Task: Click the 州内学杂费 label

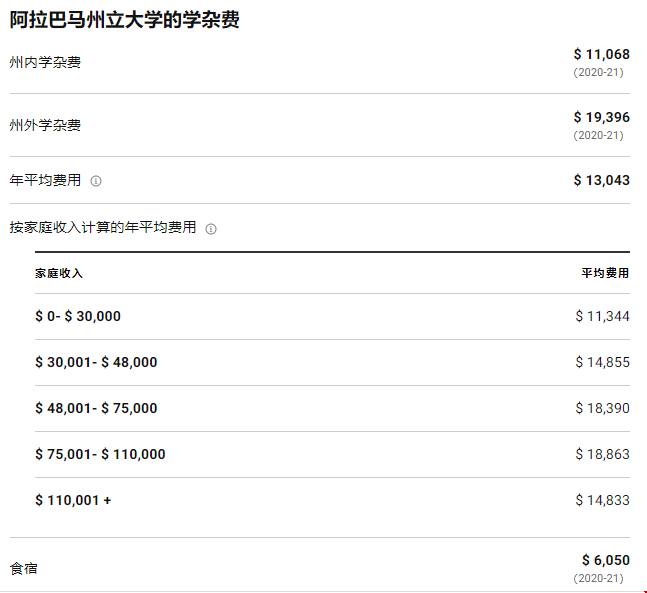Action: click(45, 62)
